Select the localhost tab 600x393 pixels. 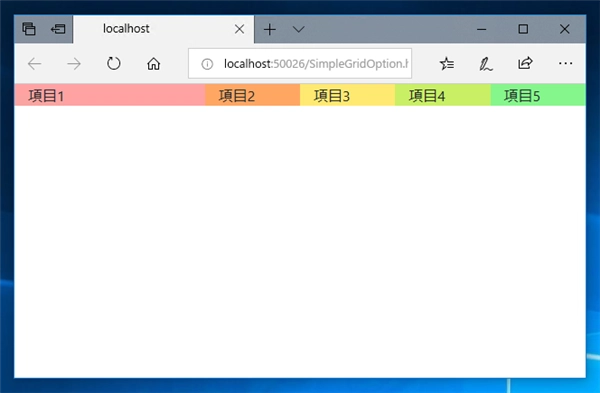point(163,29)
